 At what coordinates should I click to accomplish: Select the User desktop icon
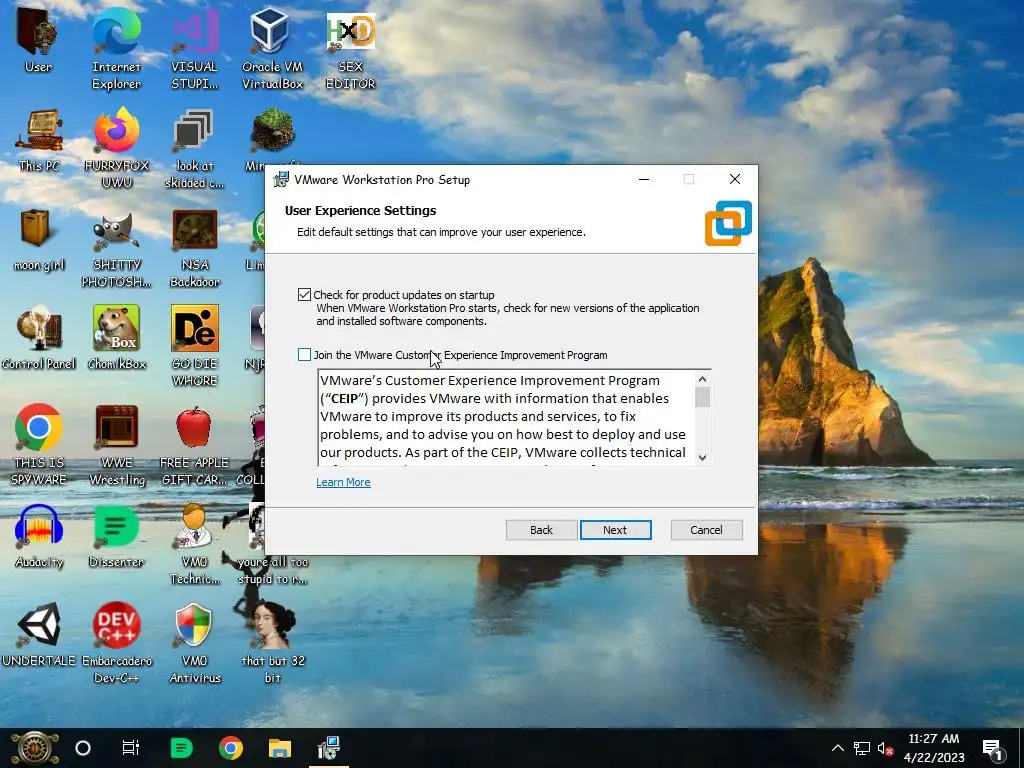(x=38, y=40)
